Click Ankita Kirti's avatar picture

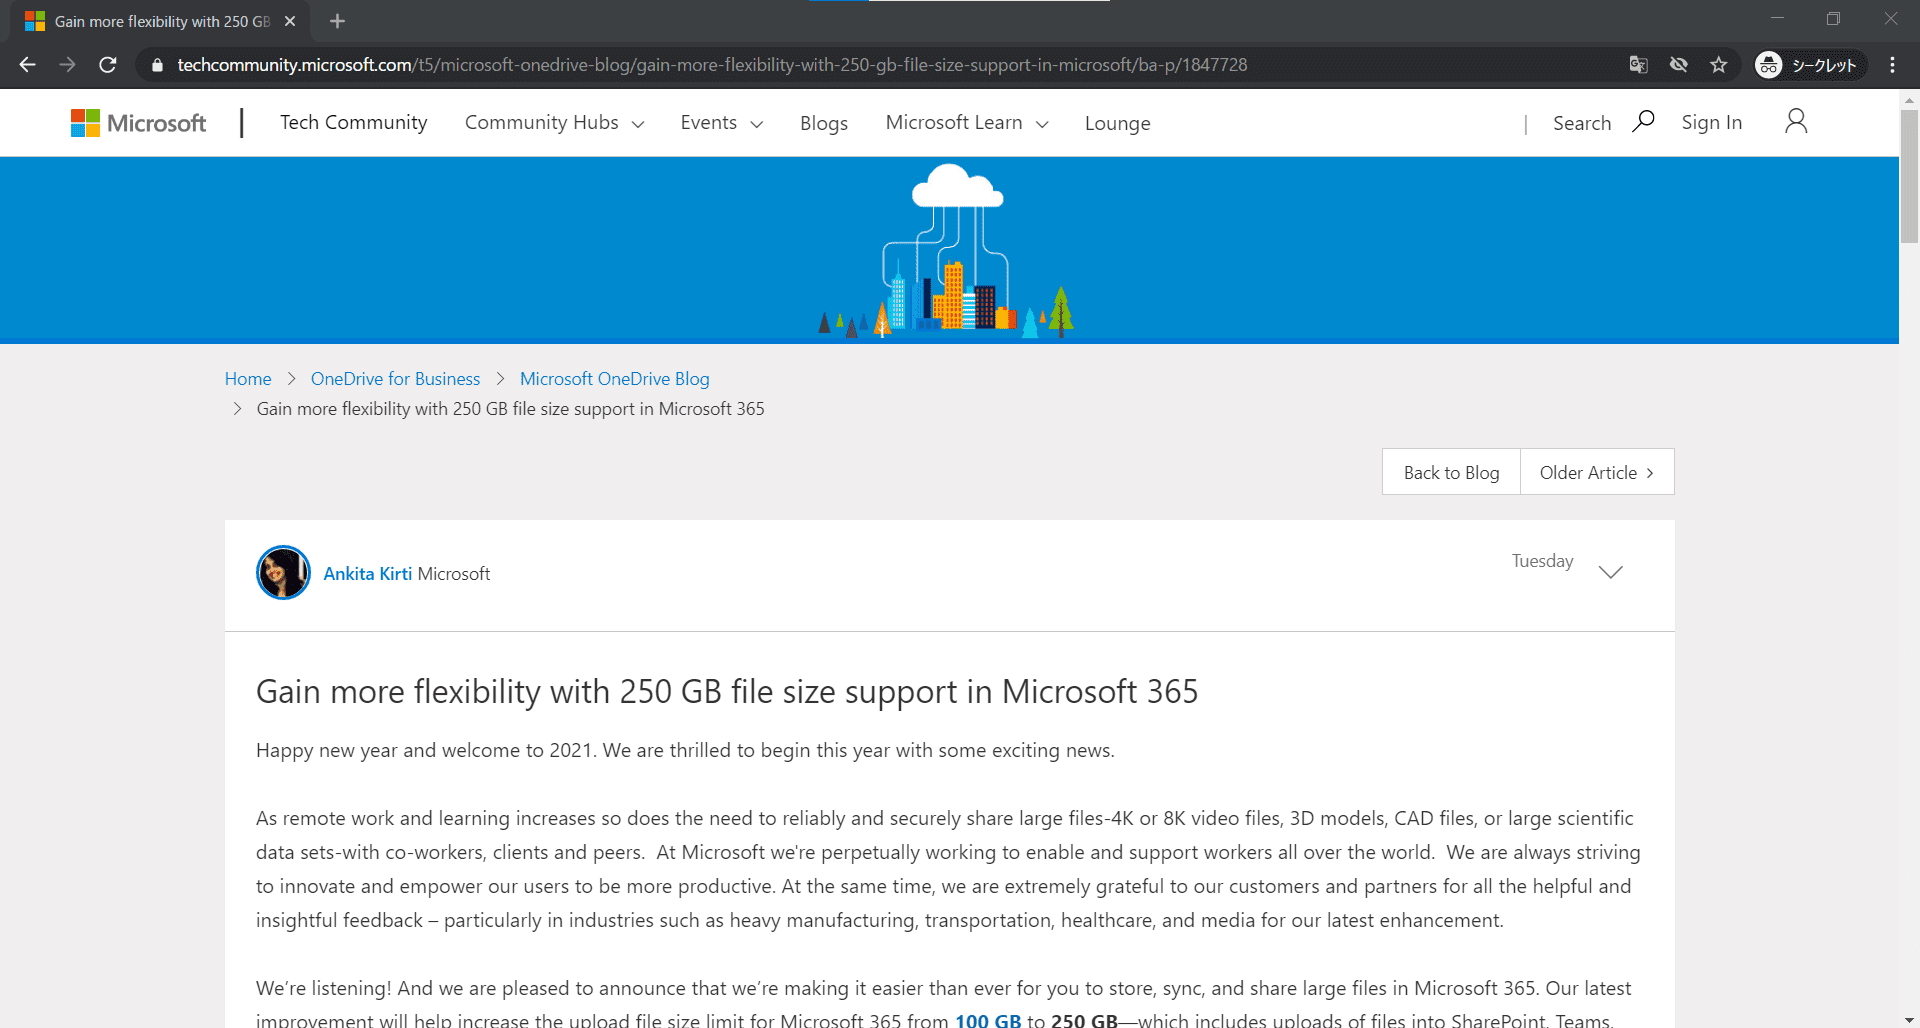click(x=283, y=573)
